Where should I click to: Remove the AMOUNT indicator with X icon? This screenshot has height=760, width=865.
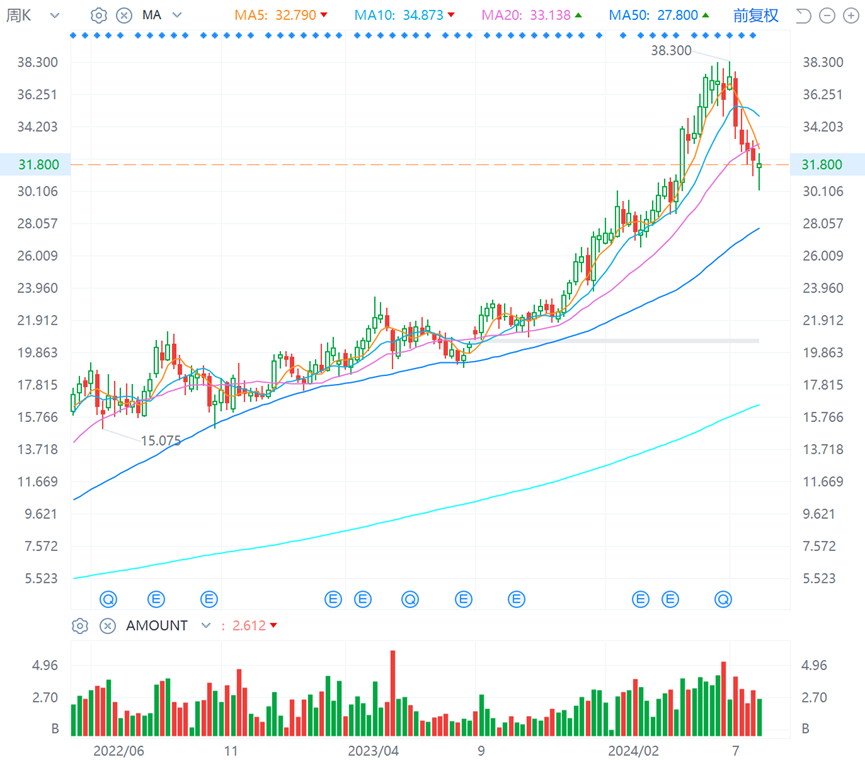[108, 625]
